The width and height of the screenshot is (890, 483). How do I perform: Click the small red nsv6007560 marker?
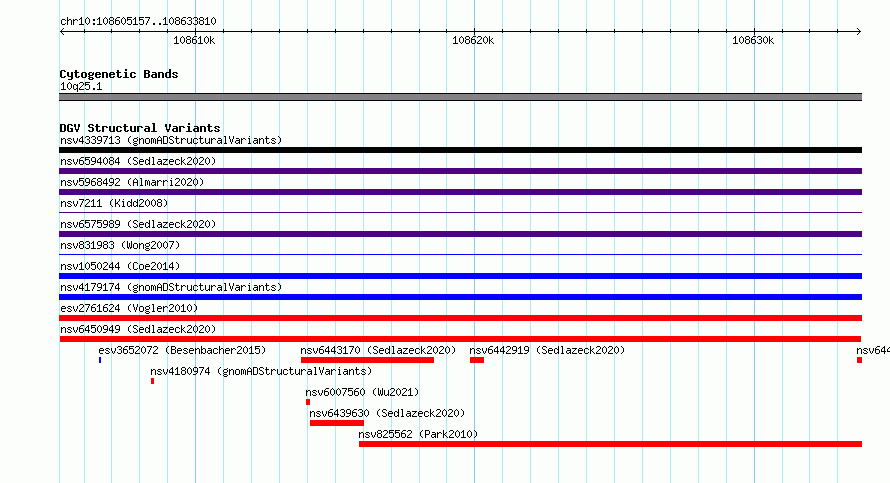[308, 402]
